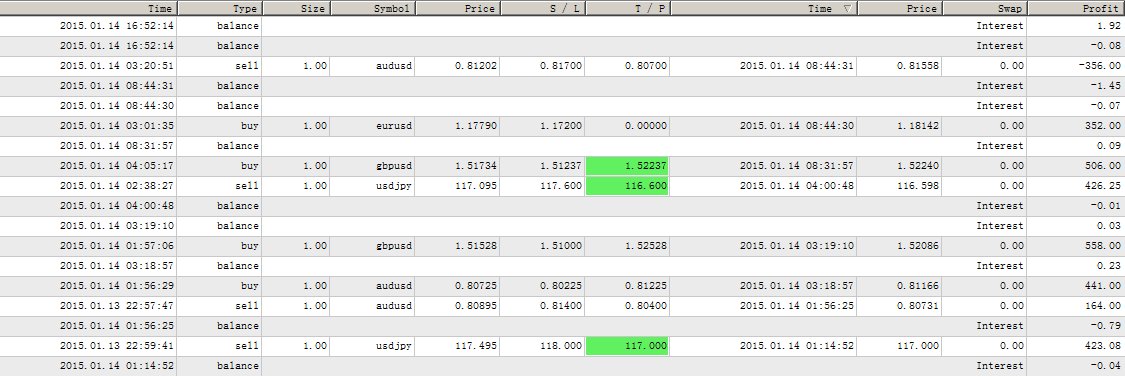This screenshot has height=376, width=1125.
Task: Sort by the Swap column header
Action: pyautogui.click(x=984, y=9)
